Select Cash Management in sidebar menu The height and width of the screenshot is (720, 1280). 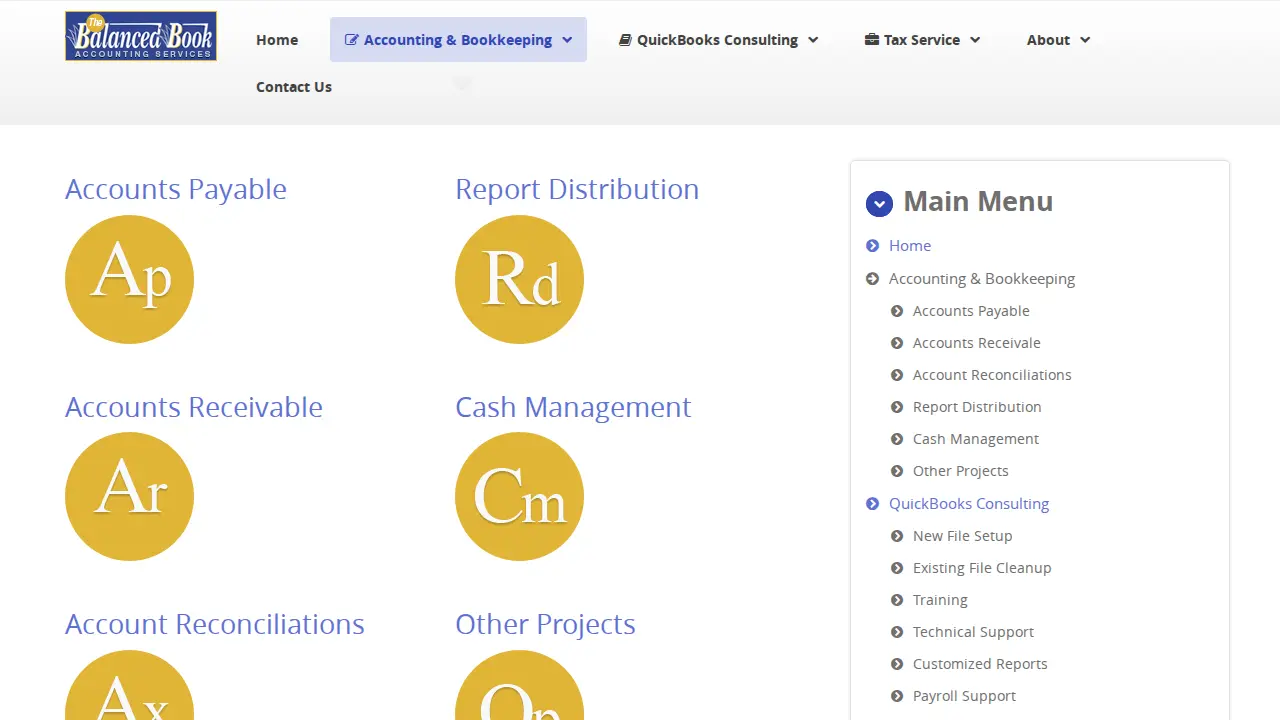click(976, 439)
